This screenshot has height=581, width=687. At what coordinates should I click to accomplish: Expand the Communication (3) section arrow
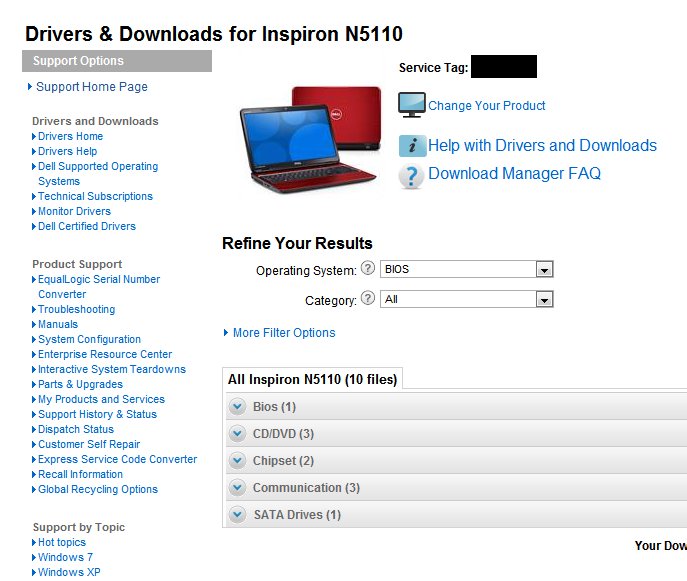(x=237, y=488)
